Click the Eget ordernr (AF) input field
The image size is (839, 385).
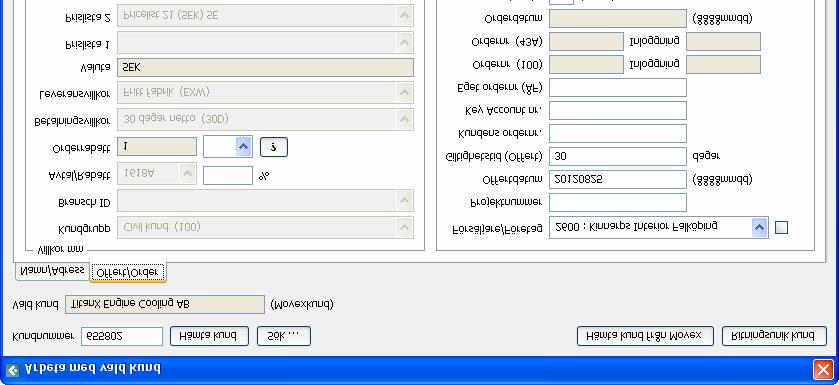pyautogui.click(x=617, y=88)
